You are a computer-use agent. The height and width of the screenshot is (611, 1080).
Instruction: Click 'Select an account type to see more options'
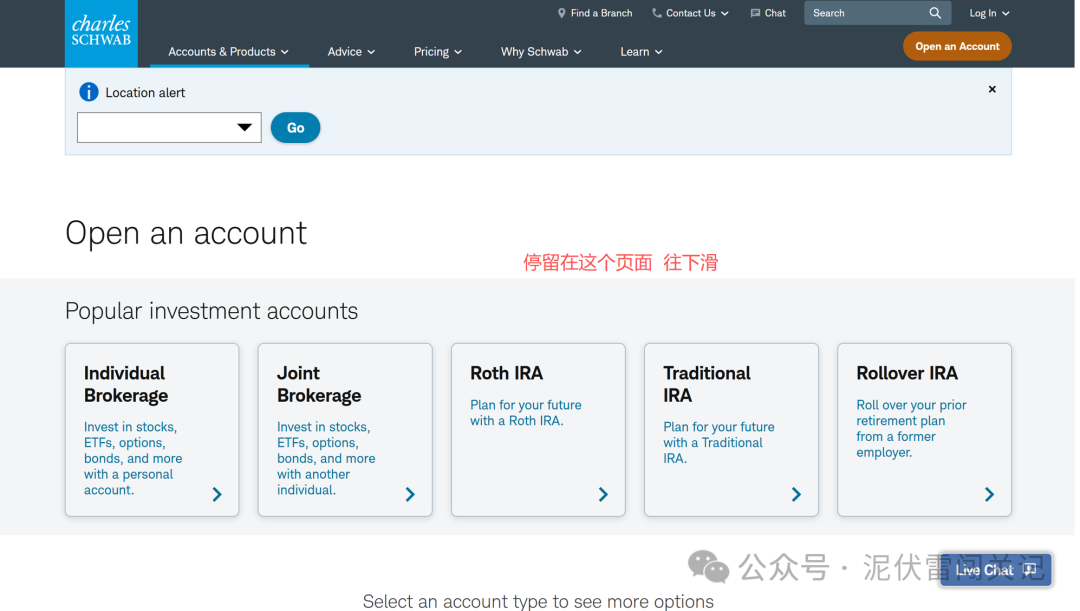pyautogui.click(x=538, y=601)
